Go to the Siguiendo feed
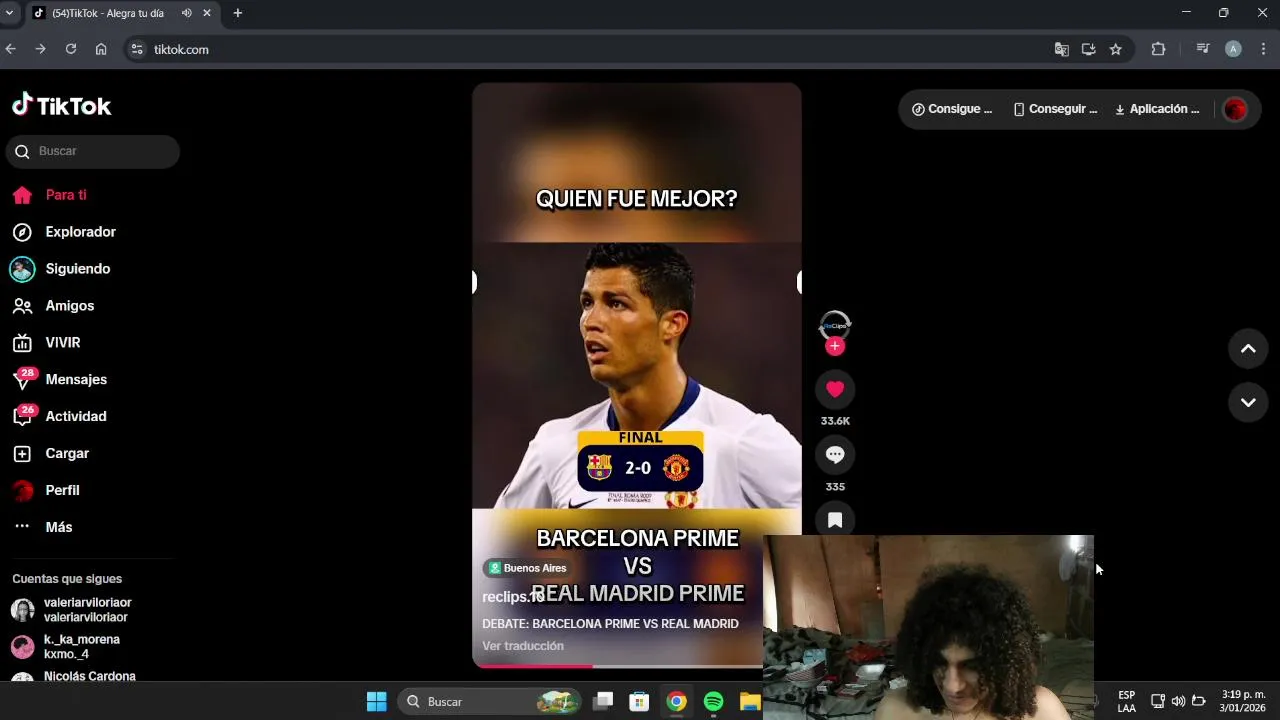This screenshot has width=1280, height=720. click(x=61, y=269)
